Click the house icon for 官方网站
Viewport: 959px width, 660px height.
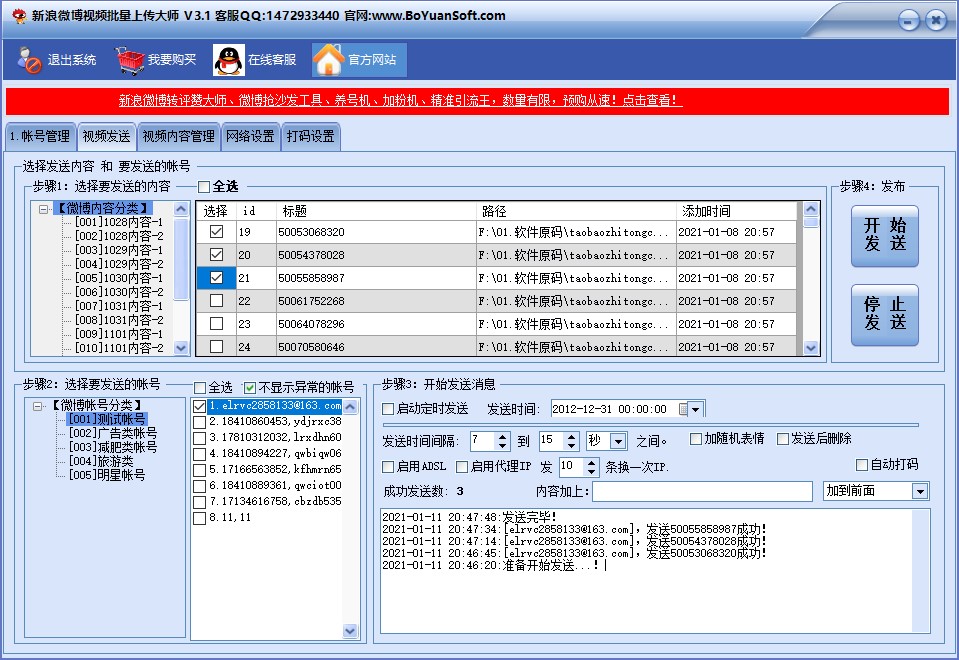(329, 60)
